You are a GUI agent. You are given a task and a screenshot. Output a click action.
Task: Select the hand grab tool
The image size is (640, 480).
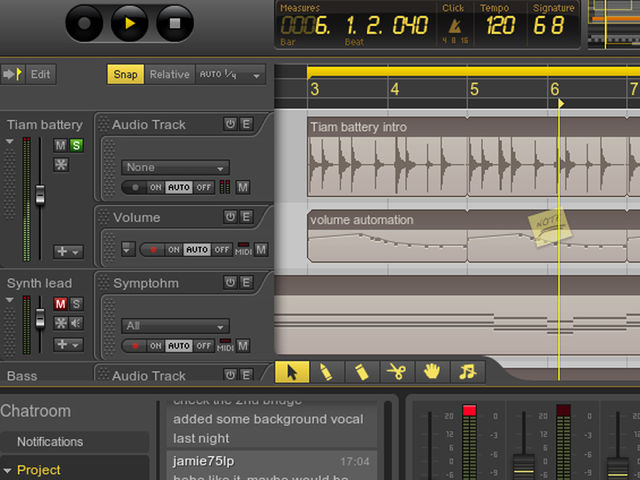(432, 372)
